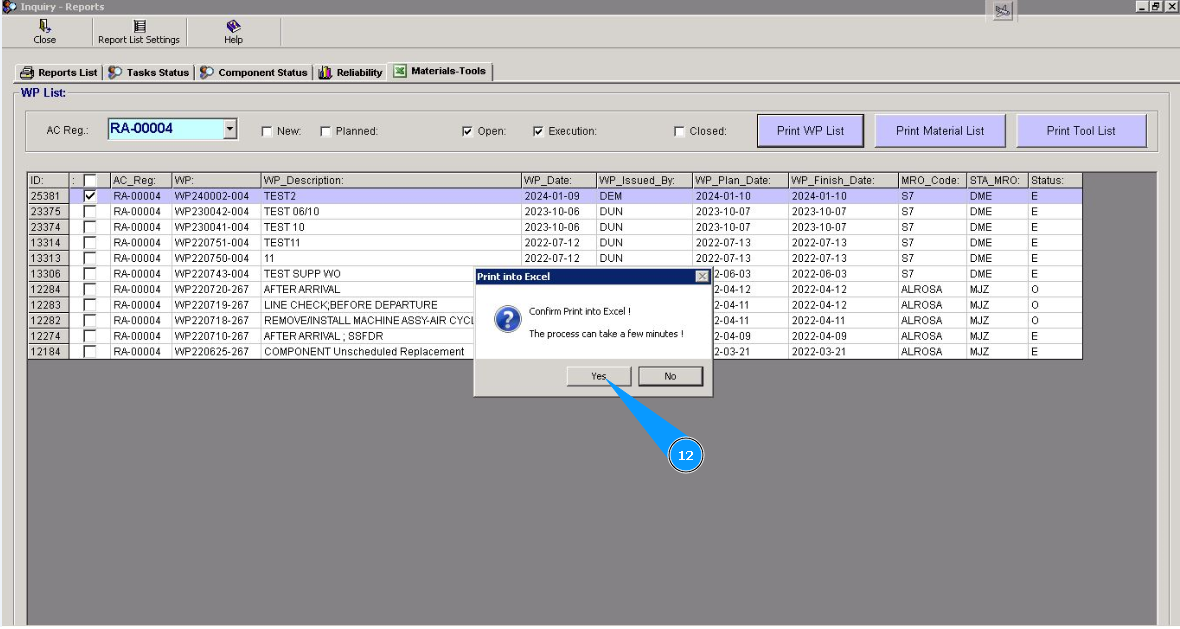Image resolution: width=1180 pixels, height=629 pixels.
Task: Go to the Reliability tab
Action: [x=351, y=73]
